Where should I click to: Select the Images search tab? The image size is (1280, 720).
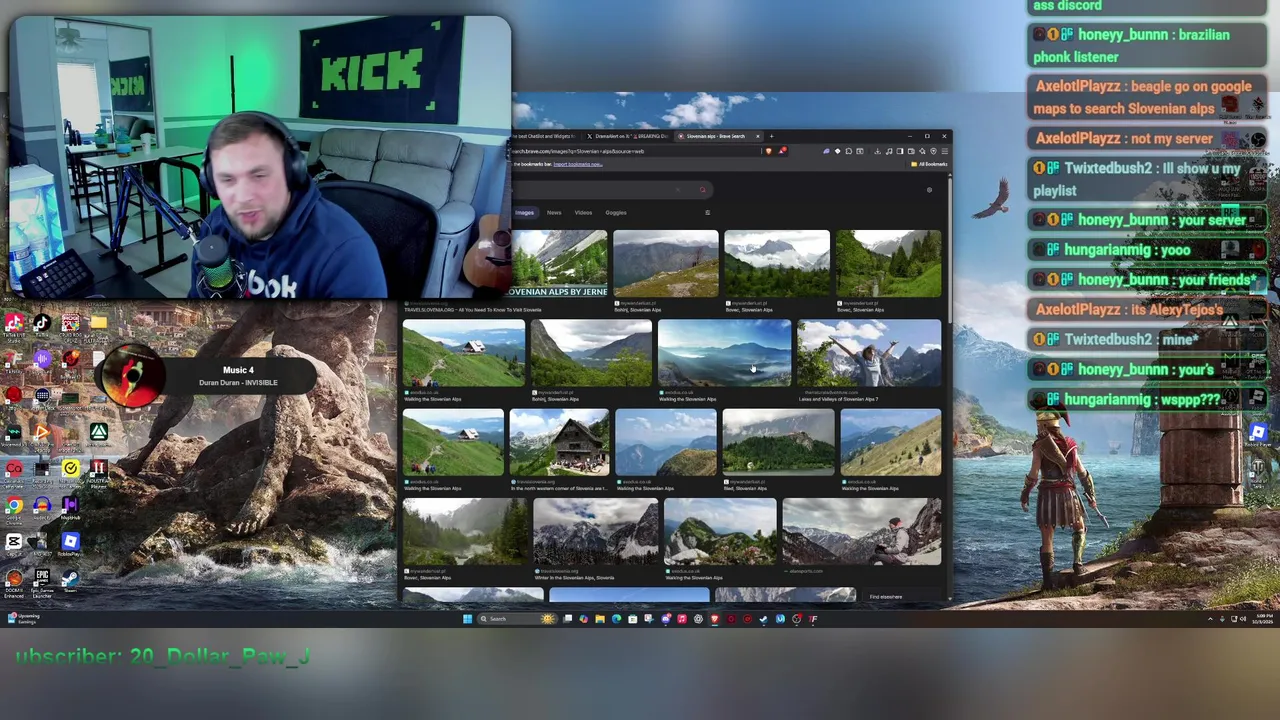[x=524, y=213]
